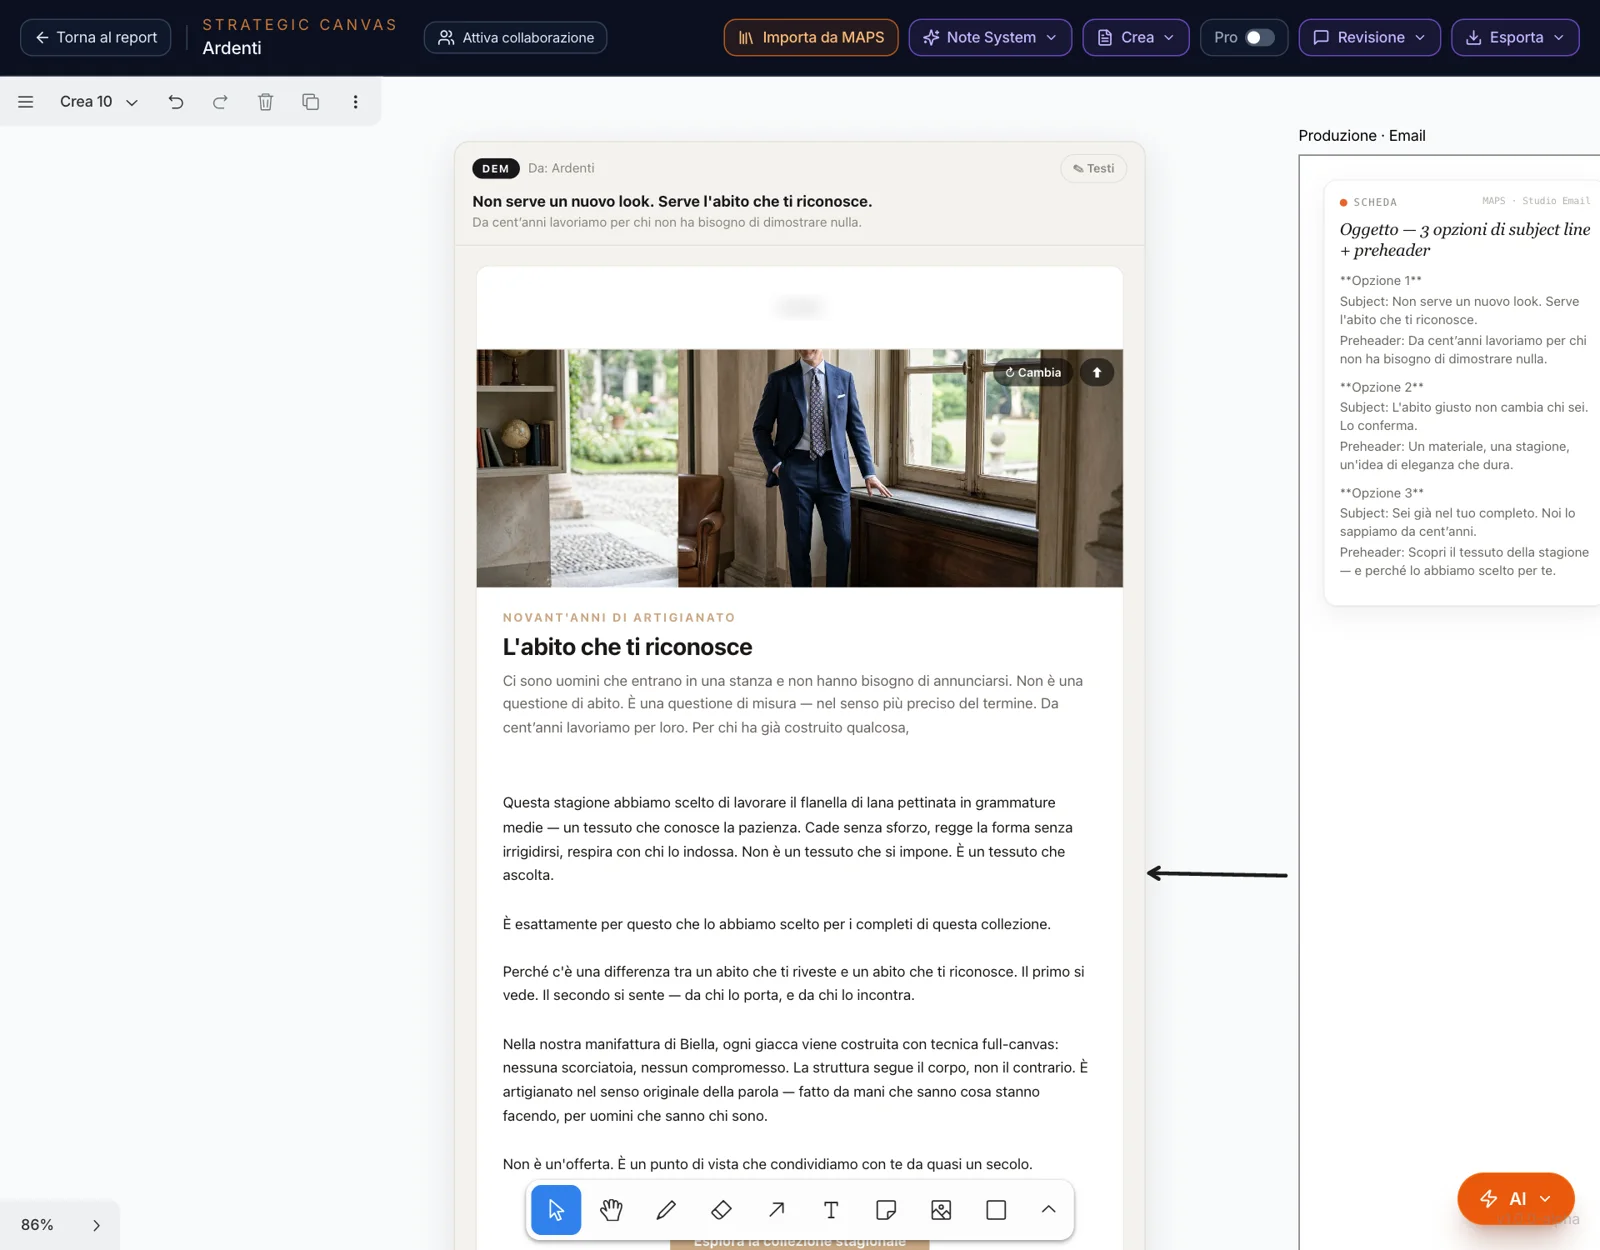
Task: Redo the last action
Action: 220,102
